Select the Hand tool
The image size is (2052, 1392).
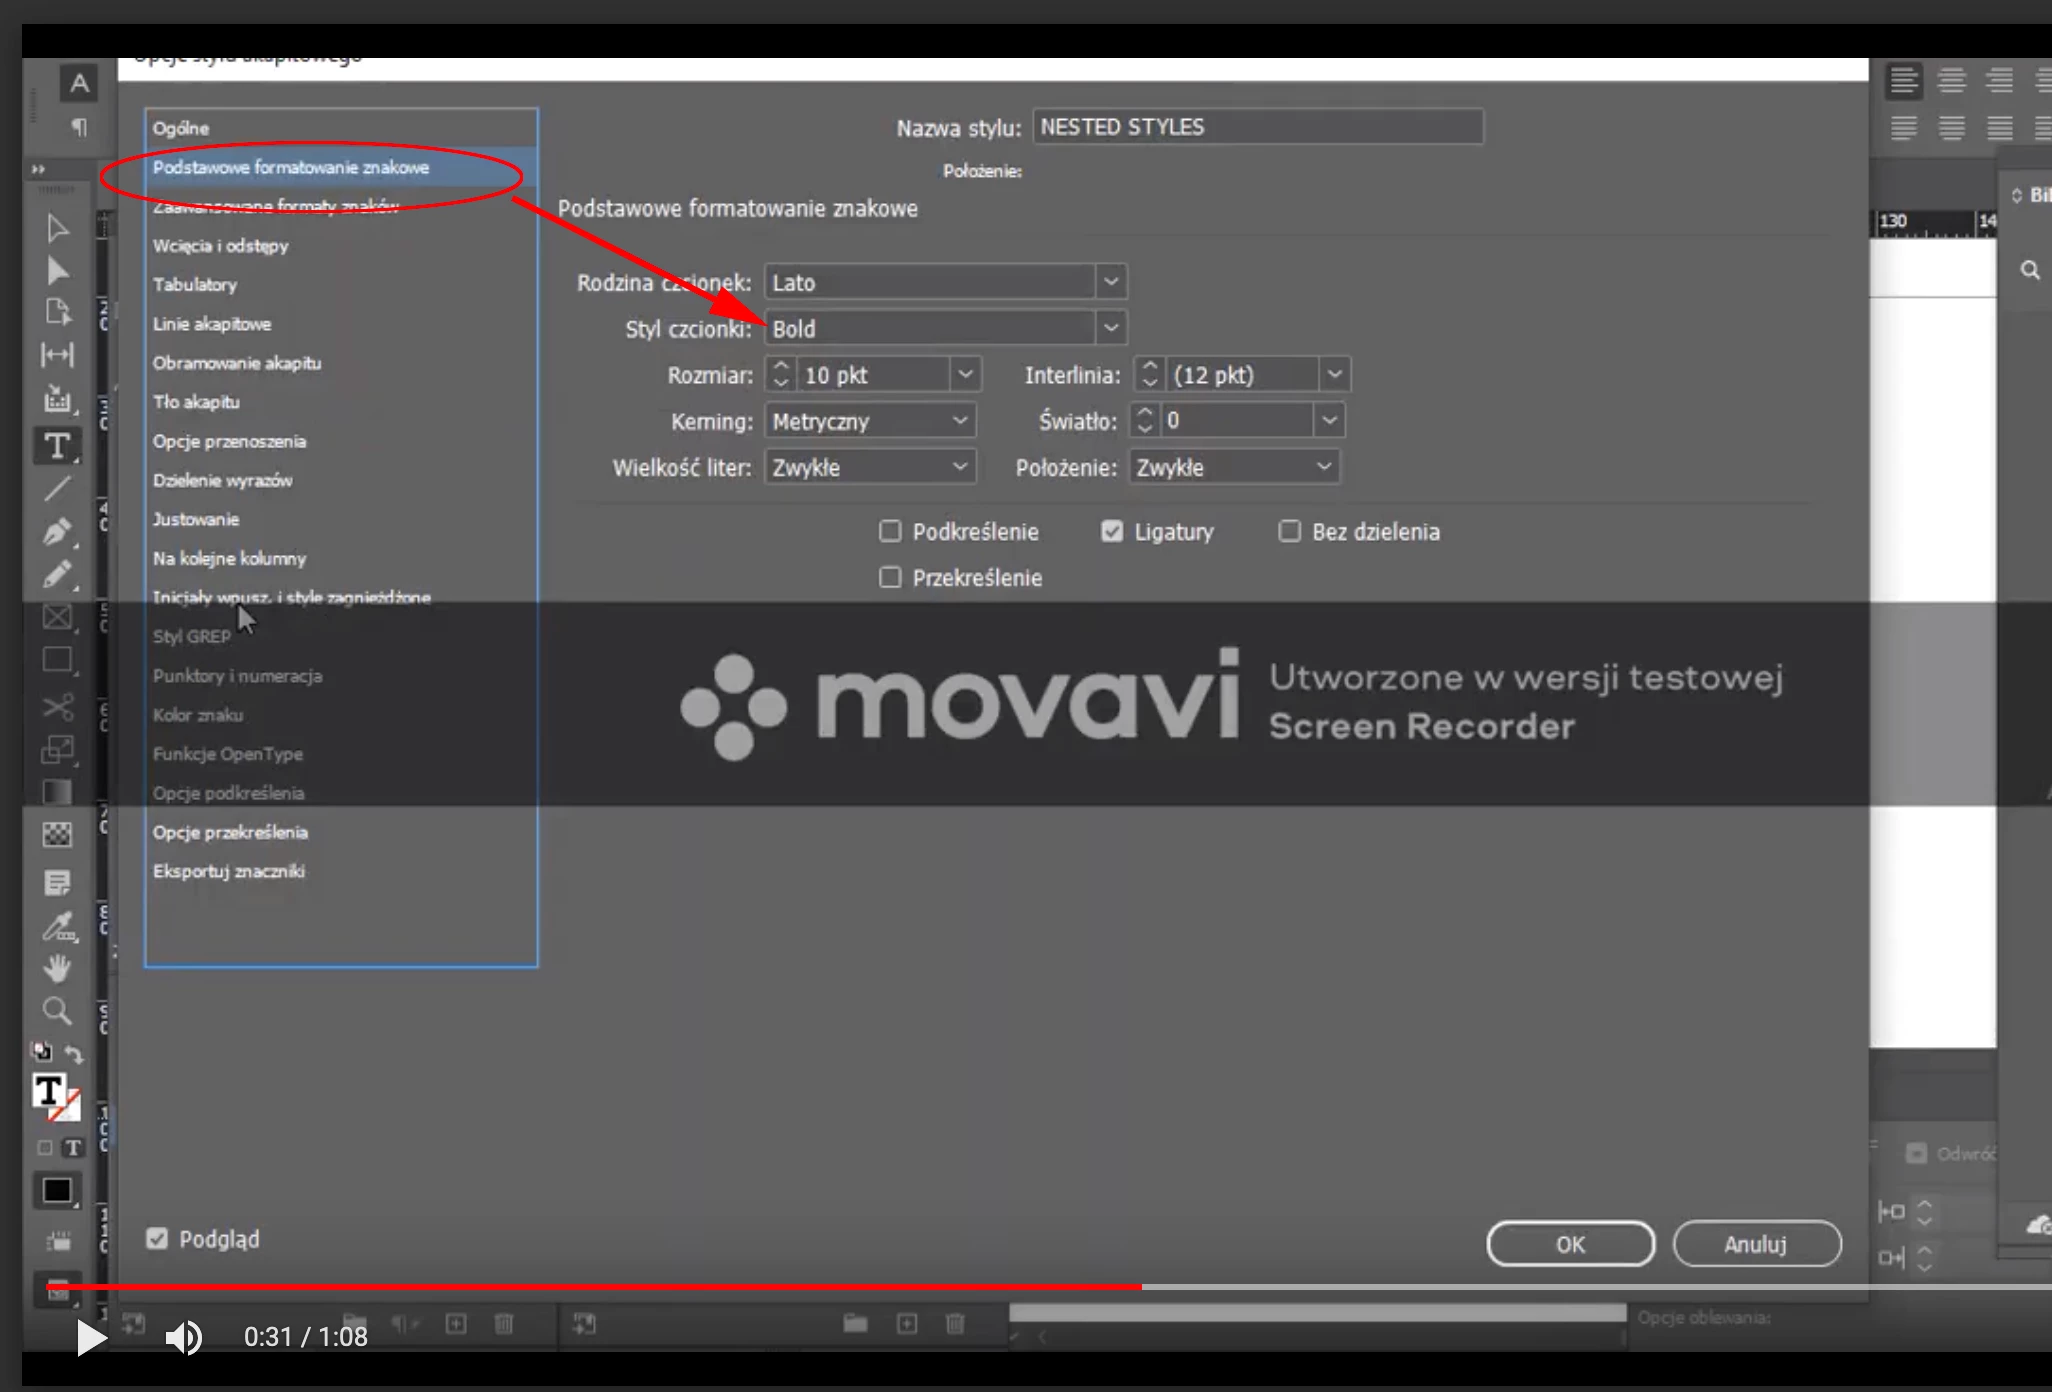tap(57, 968)
